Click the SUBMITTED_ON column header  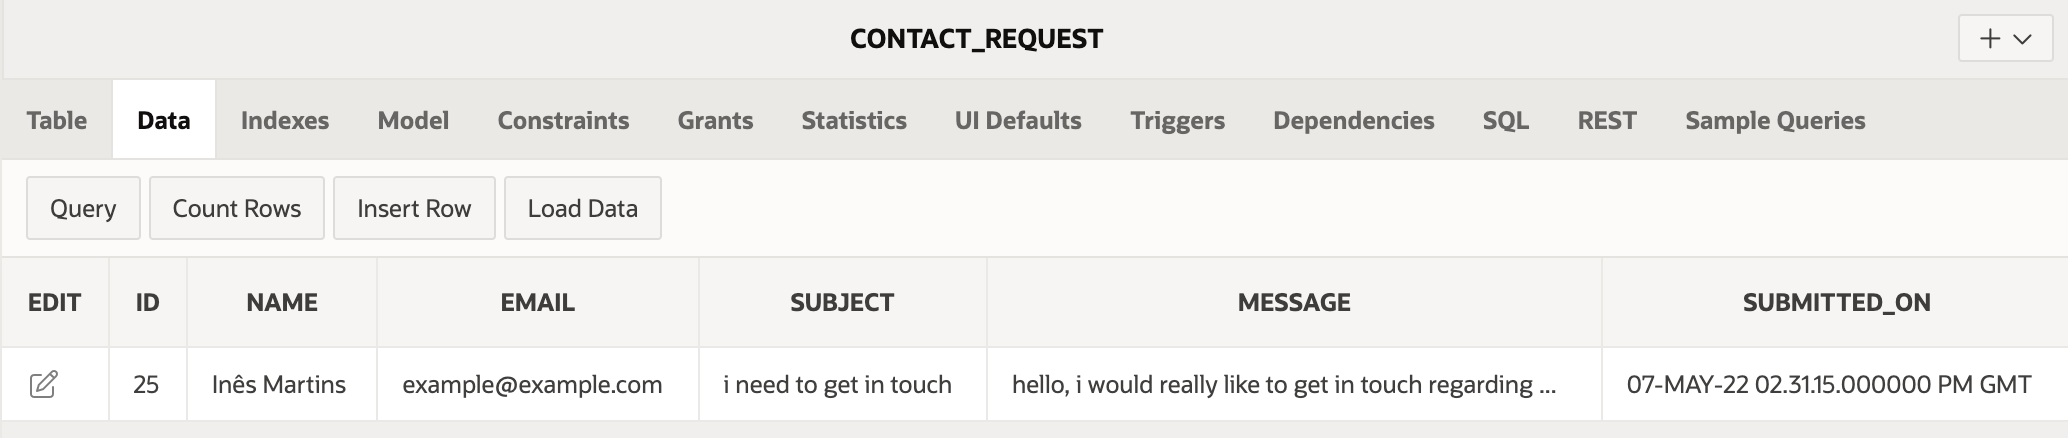(1836, 302)
